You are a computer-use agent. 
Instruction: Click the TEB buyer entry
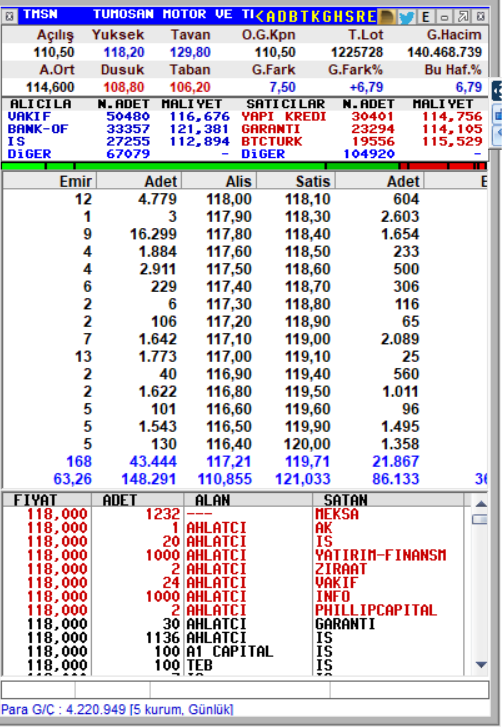[199, 665]
